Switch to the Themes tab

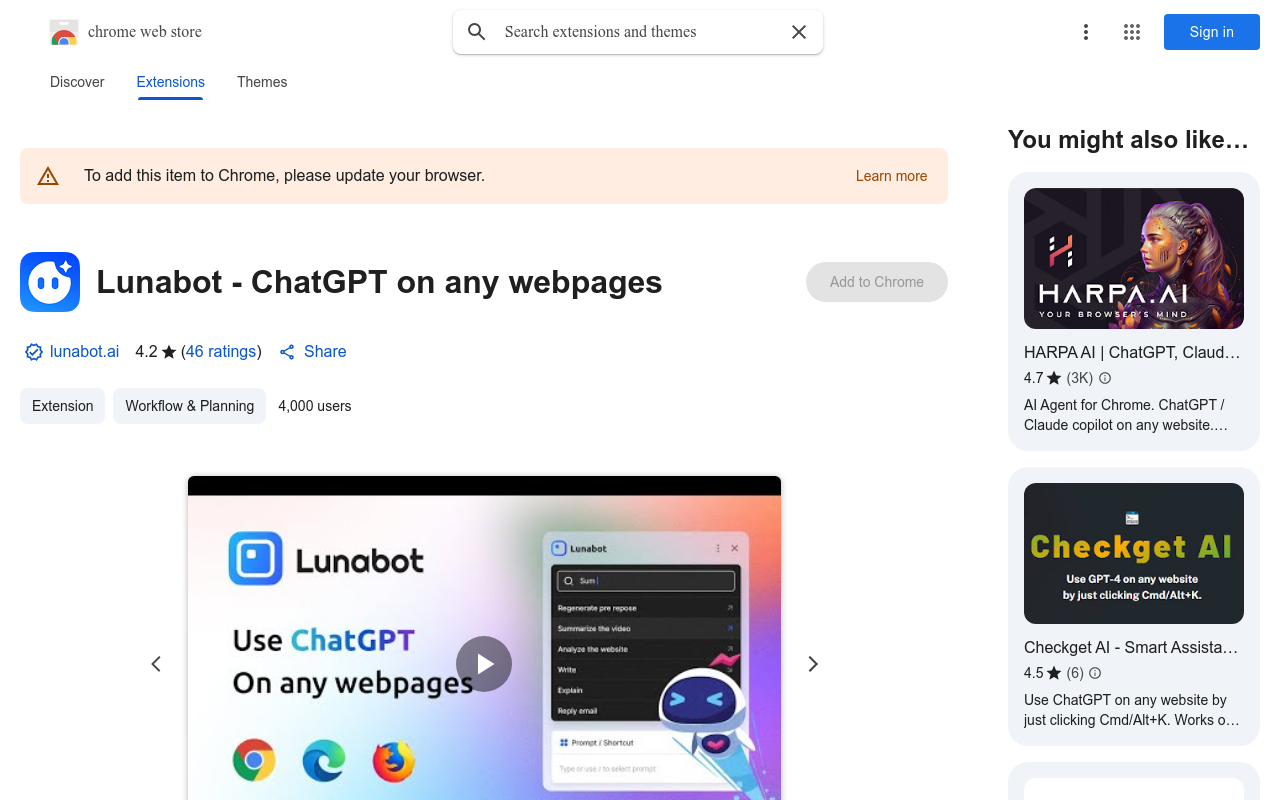(262, 82)
